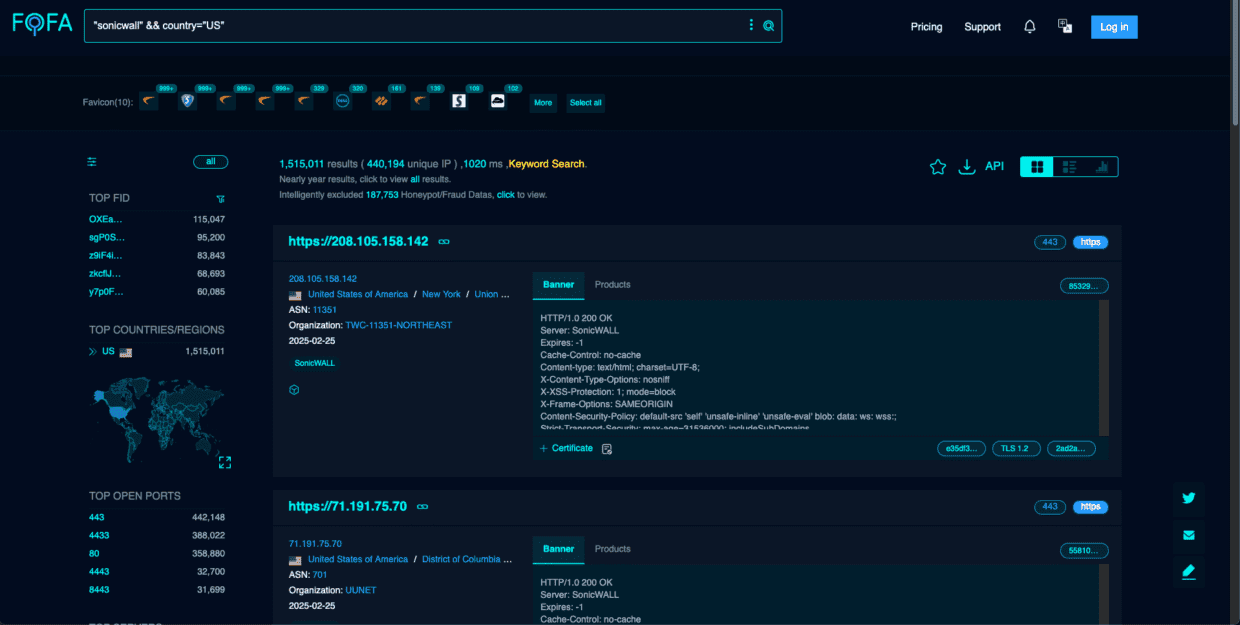Click the language translate icon
The width and height of the screenshot is (1240, 625).
click(1065, 27)
